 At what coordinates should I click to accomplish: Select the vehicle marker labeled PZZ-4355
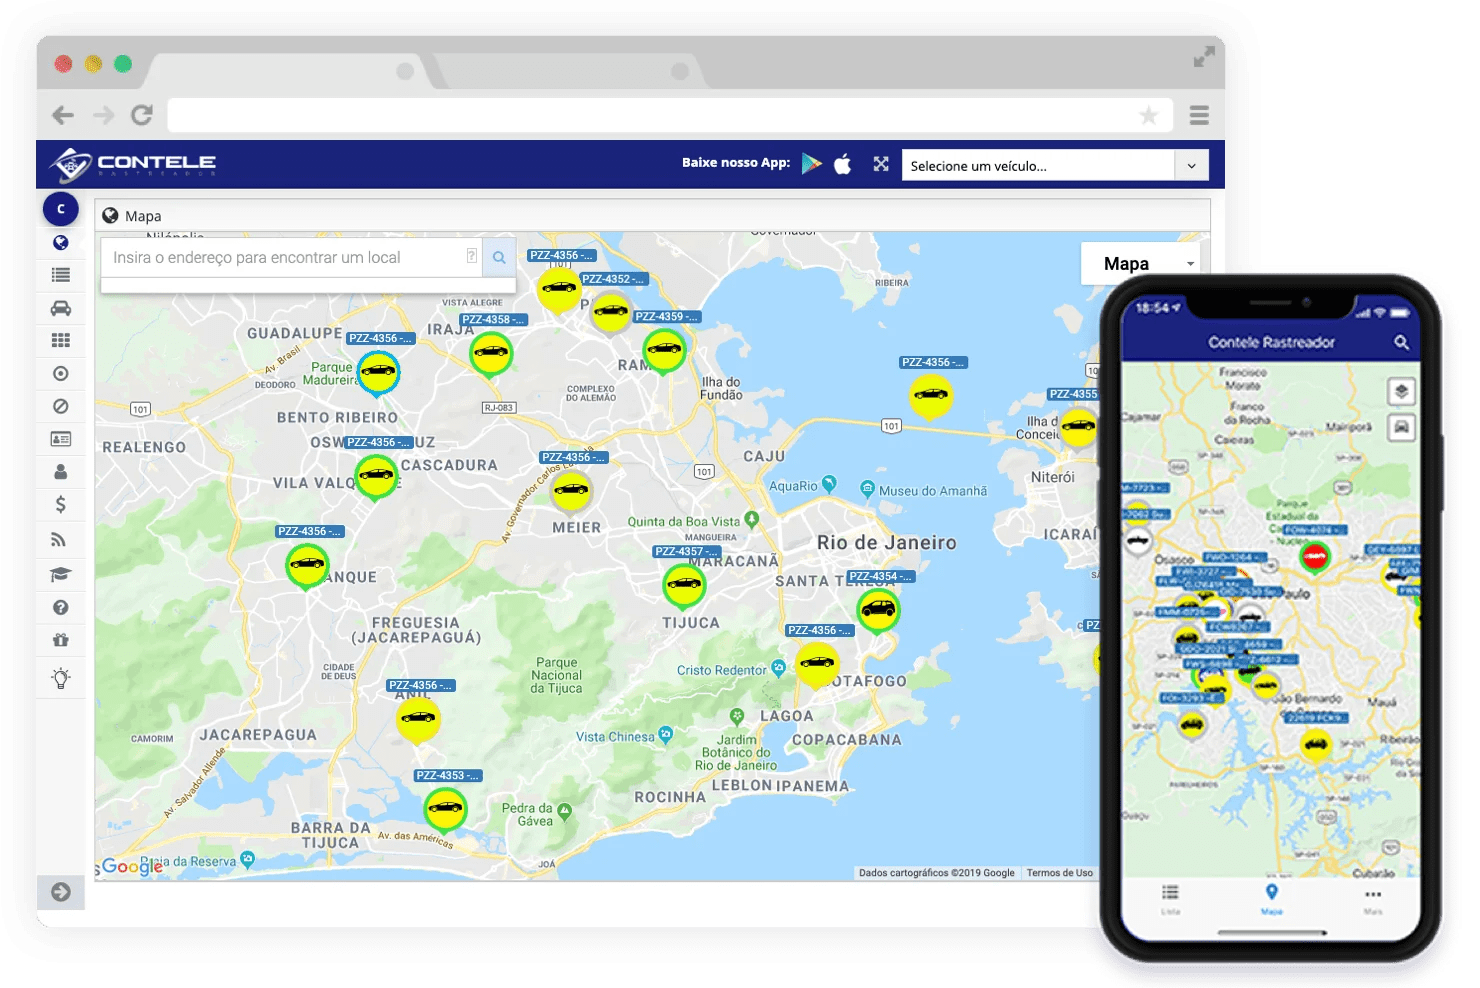[1078, 427]
